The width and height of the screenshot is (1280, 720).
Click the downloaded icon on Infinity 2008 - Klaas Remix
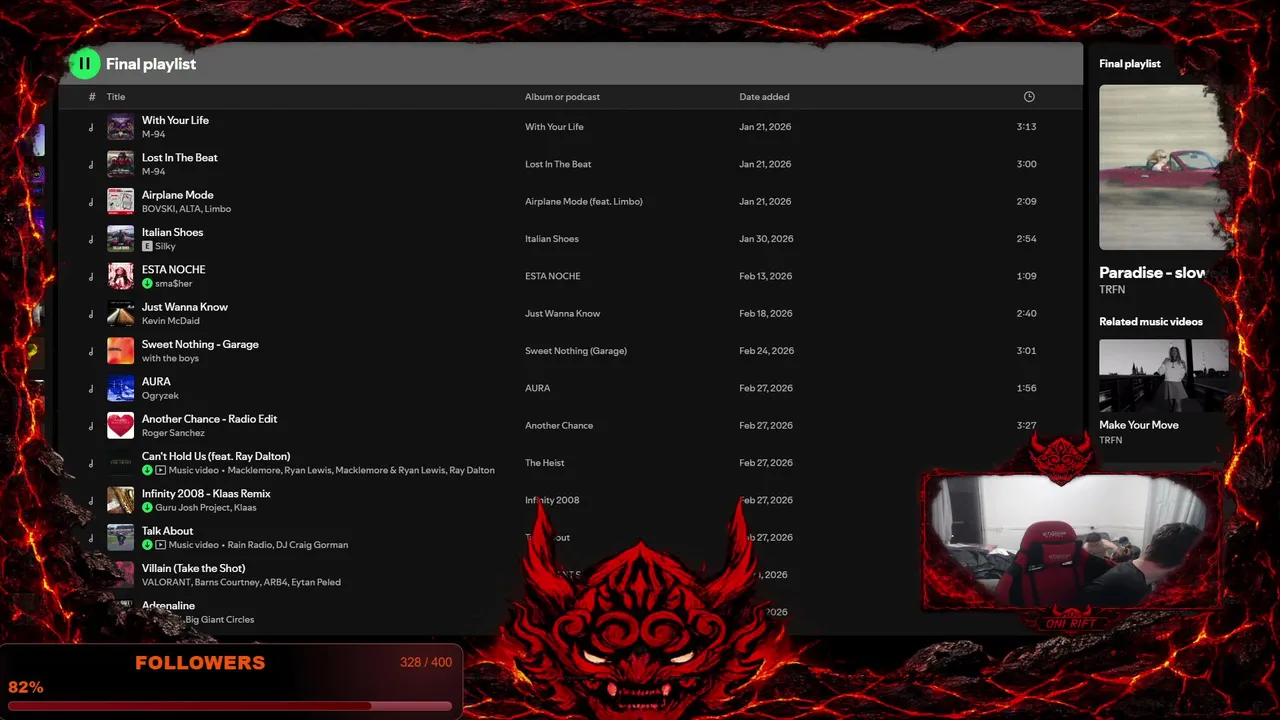[x=147, y=508]
